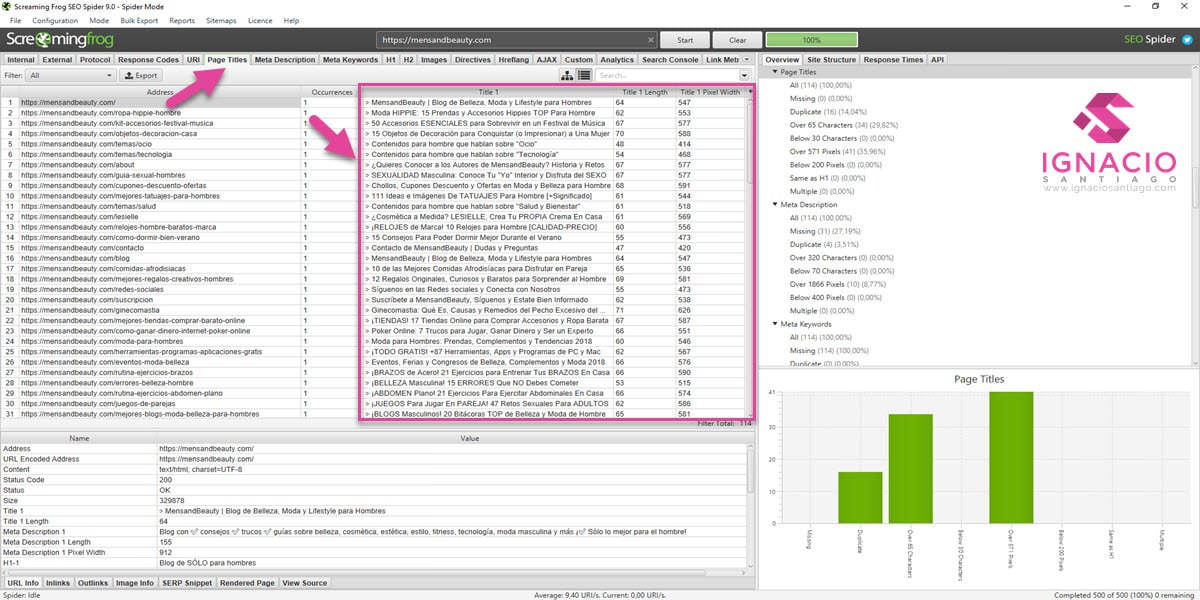Switch to the Hreflang tab
The width and height of the screenshot is (1200, 600).
514,59
